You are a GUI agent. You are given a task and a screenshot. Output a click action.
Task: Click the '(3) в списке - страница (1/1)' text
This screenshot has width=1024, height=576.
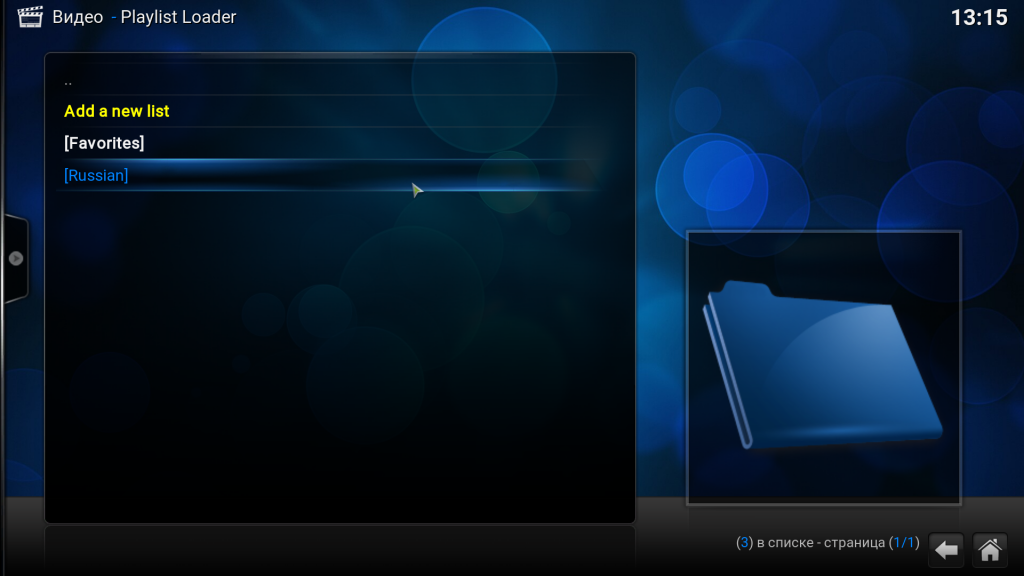827,543
